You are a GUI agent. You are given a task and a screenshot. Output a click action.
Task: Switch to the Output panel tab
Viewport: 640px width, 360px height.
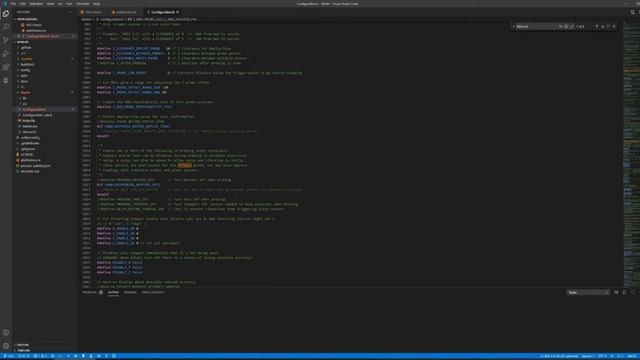coord(113,292)
